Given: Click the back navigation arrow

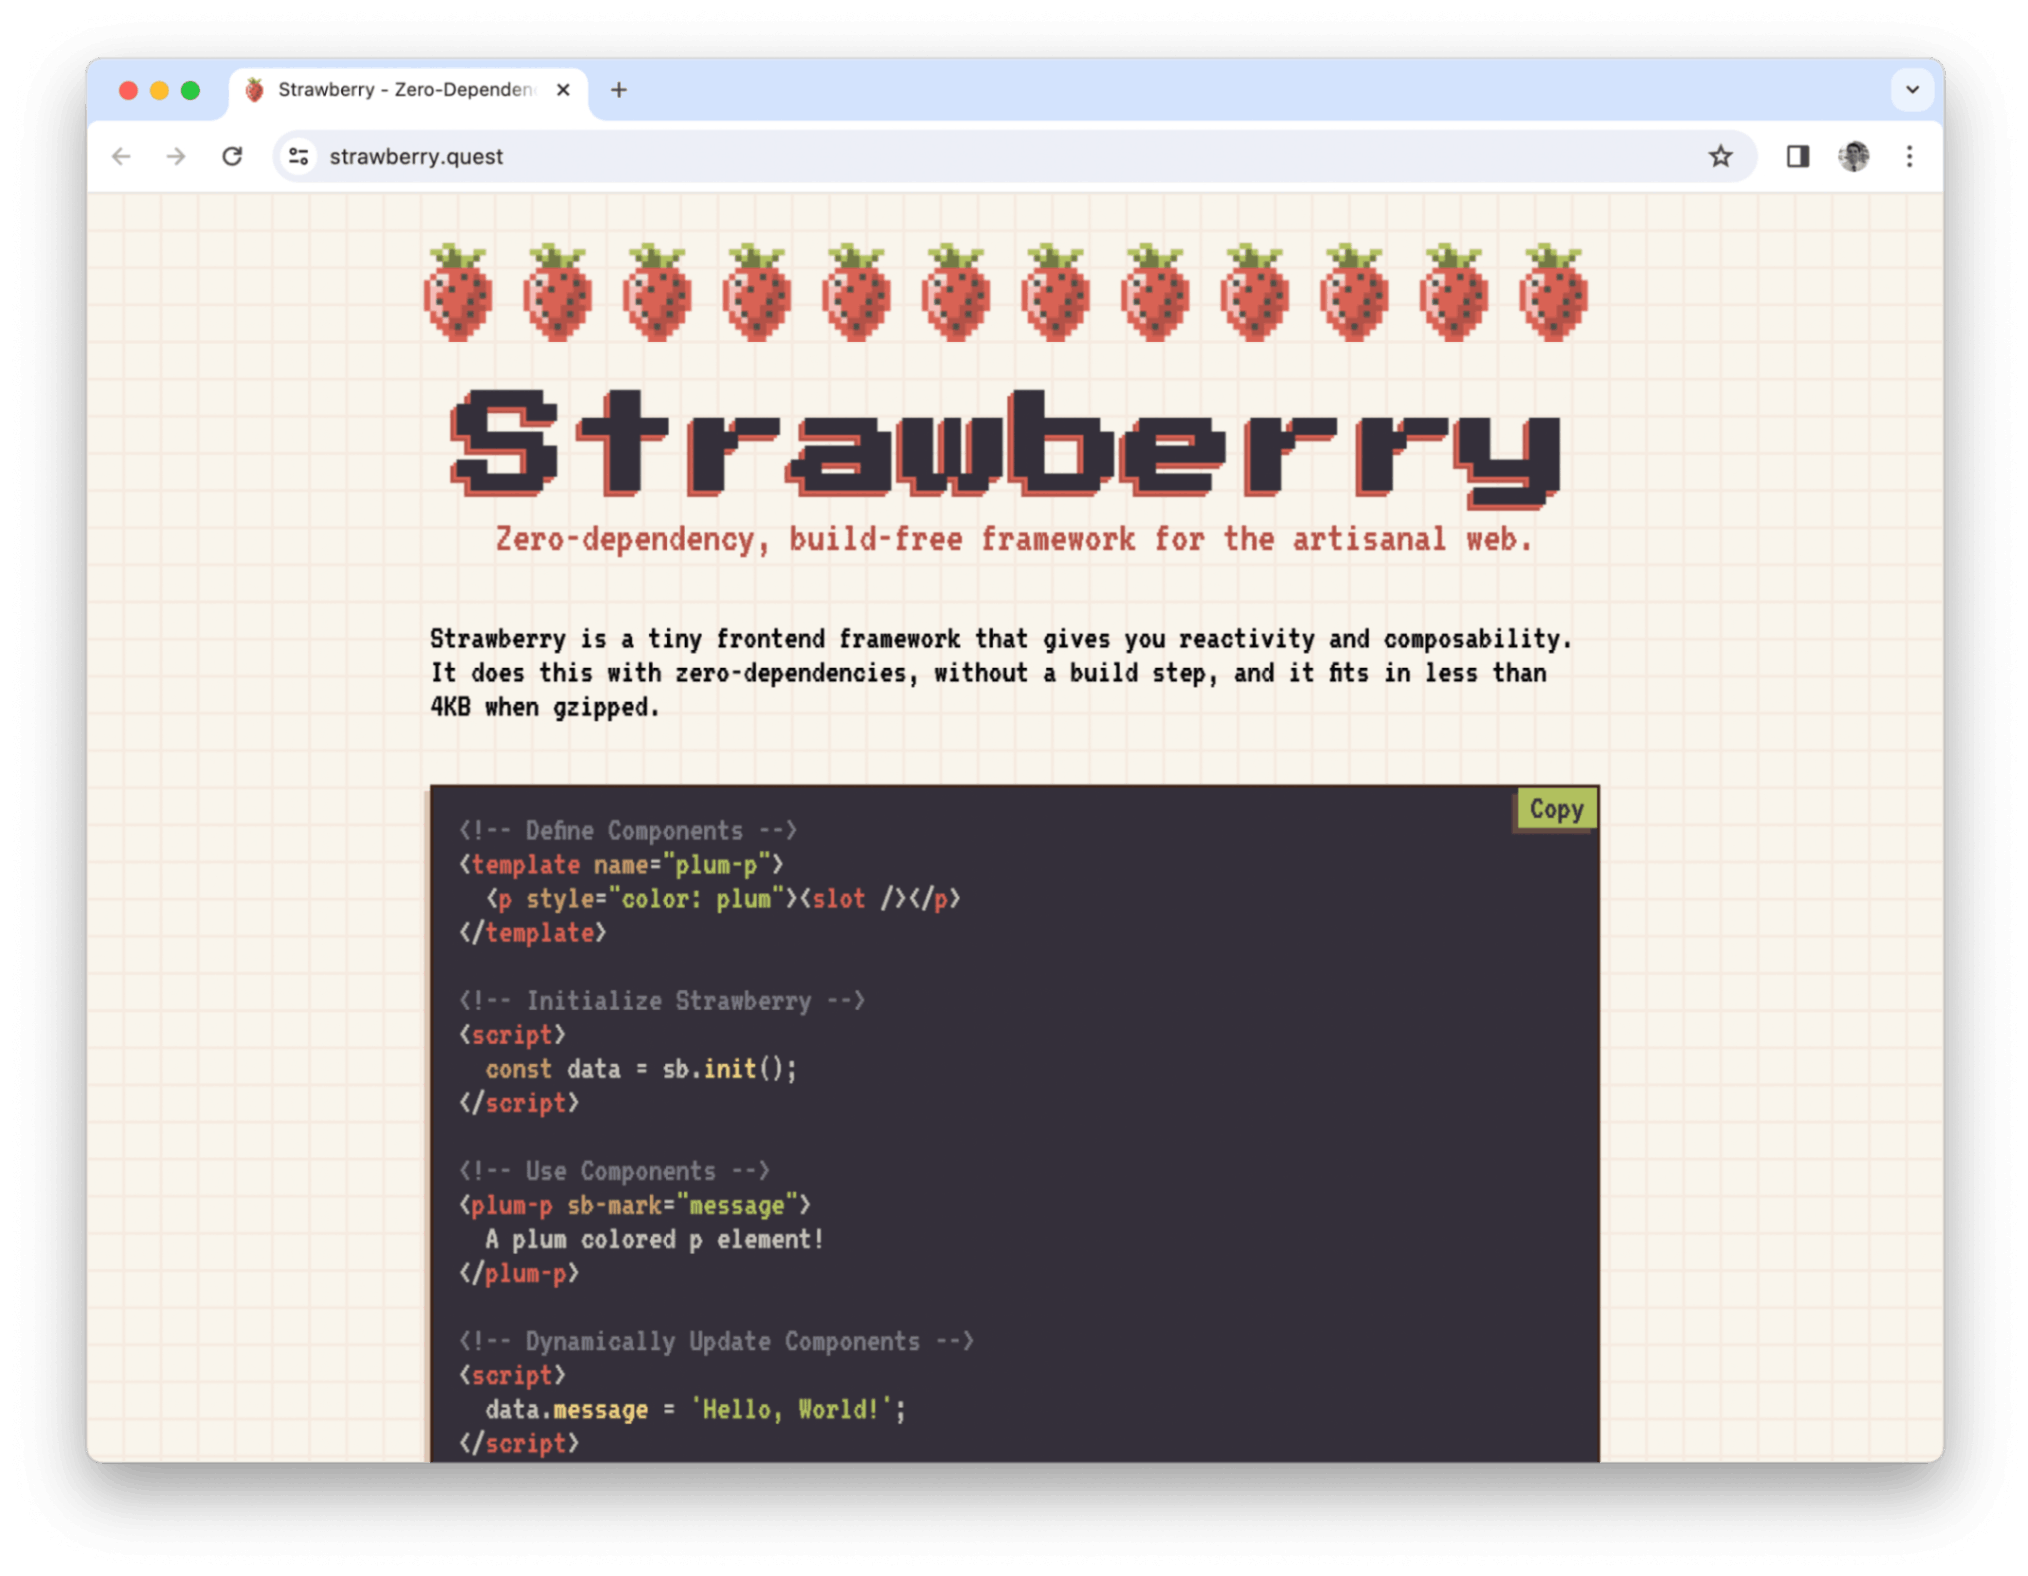Looking at the screenshot, I should 122,156.
